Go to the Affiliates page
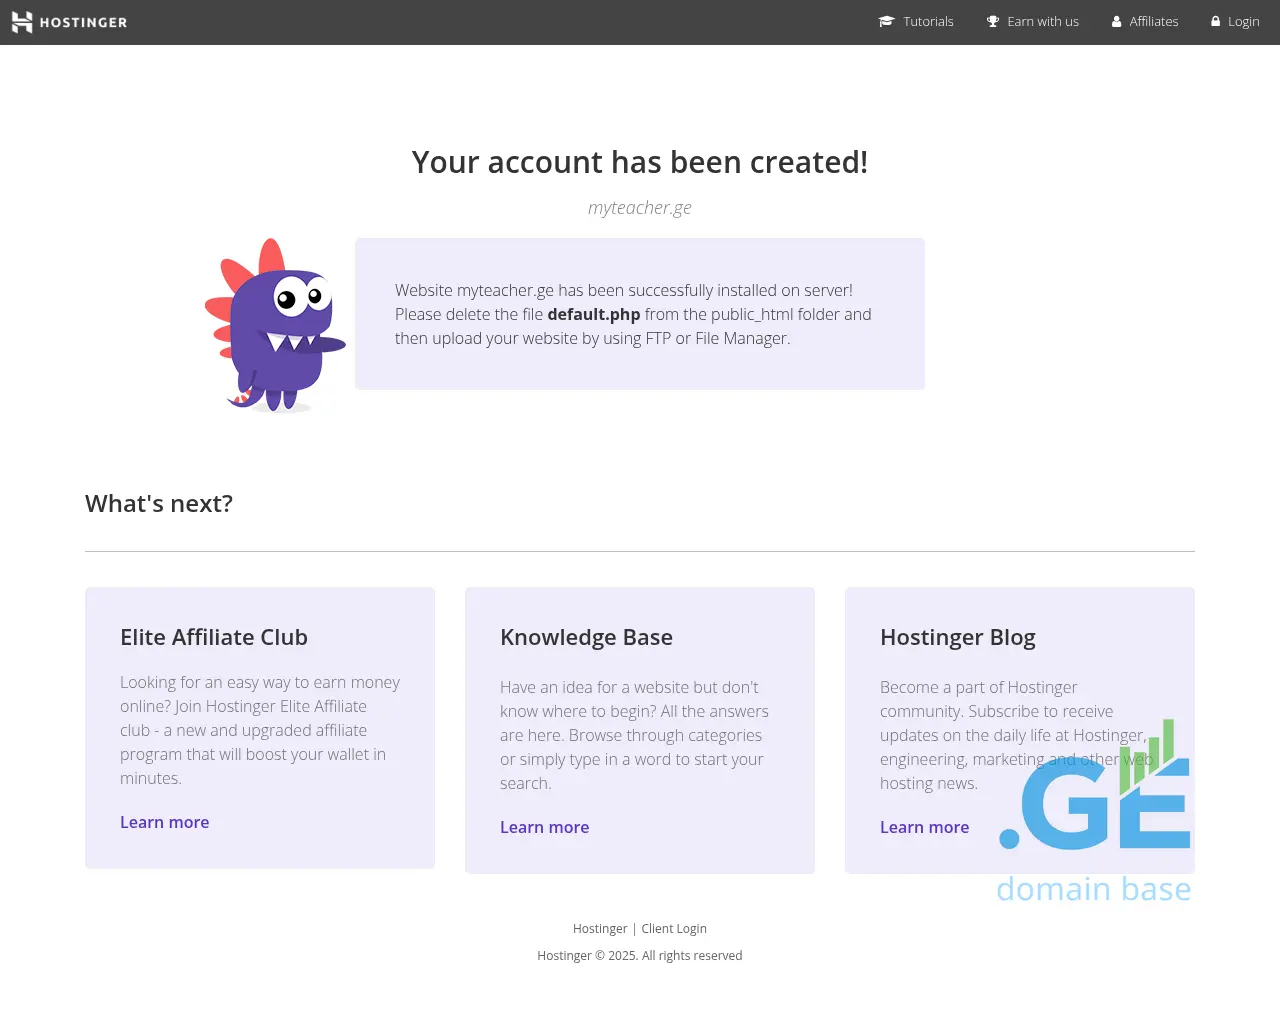Image resolution: width=1280 pixels, height=1010 pixels. pos(1154,21)
